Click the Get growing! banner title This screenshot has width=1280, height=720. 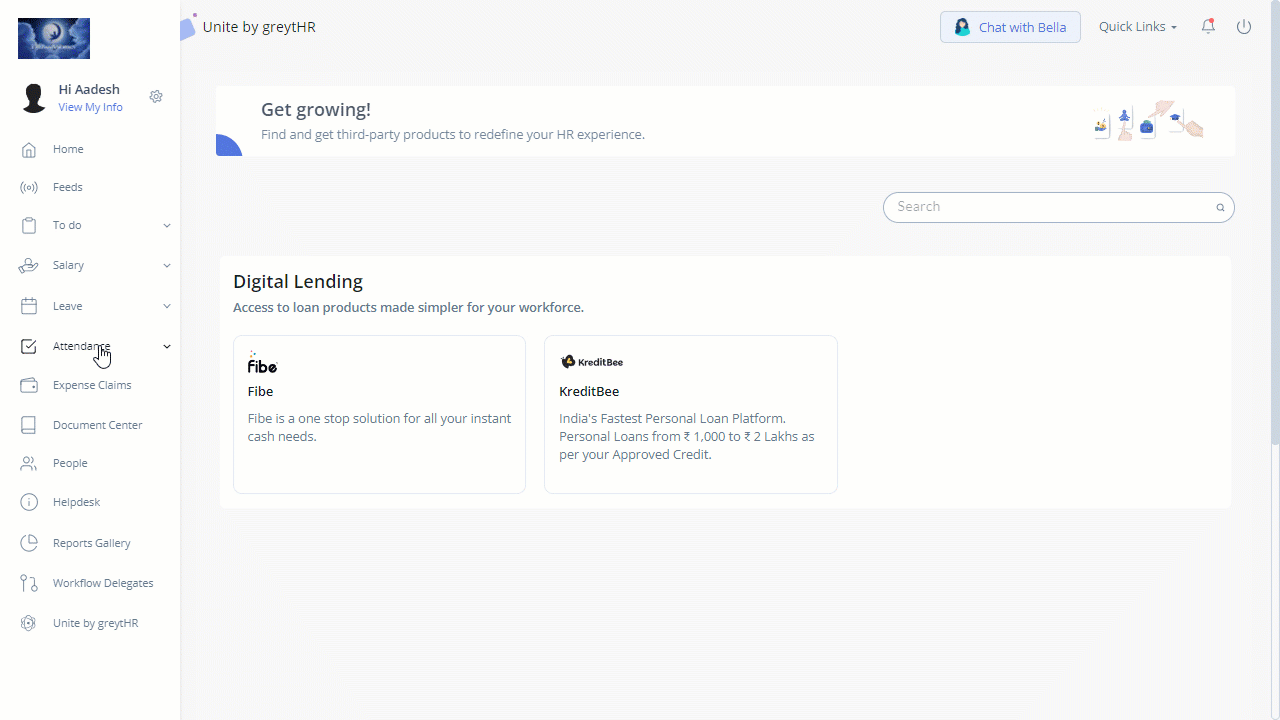pos(316,109)
